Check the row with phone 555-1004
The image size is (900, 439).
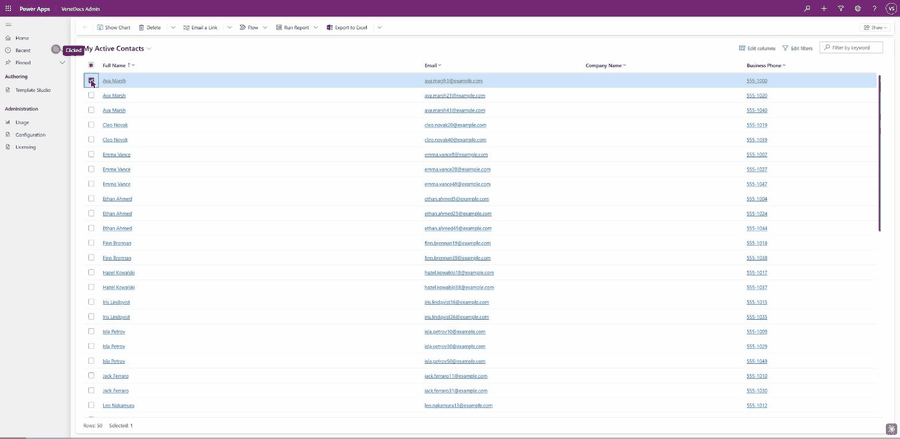91,199
